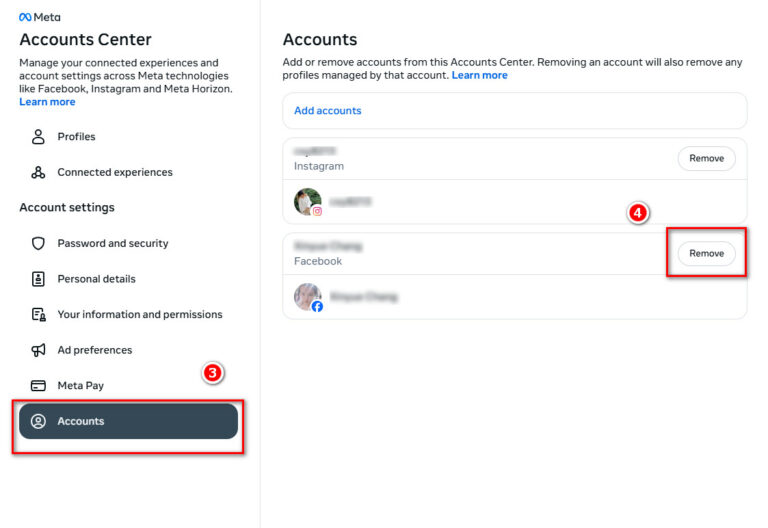Remove the Instagram account
768x528 pixels.
tap(706, 158)
